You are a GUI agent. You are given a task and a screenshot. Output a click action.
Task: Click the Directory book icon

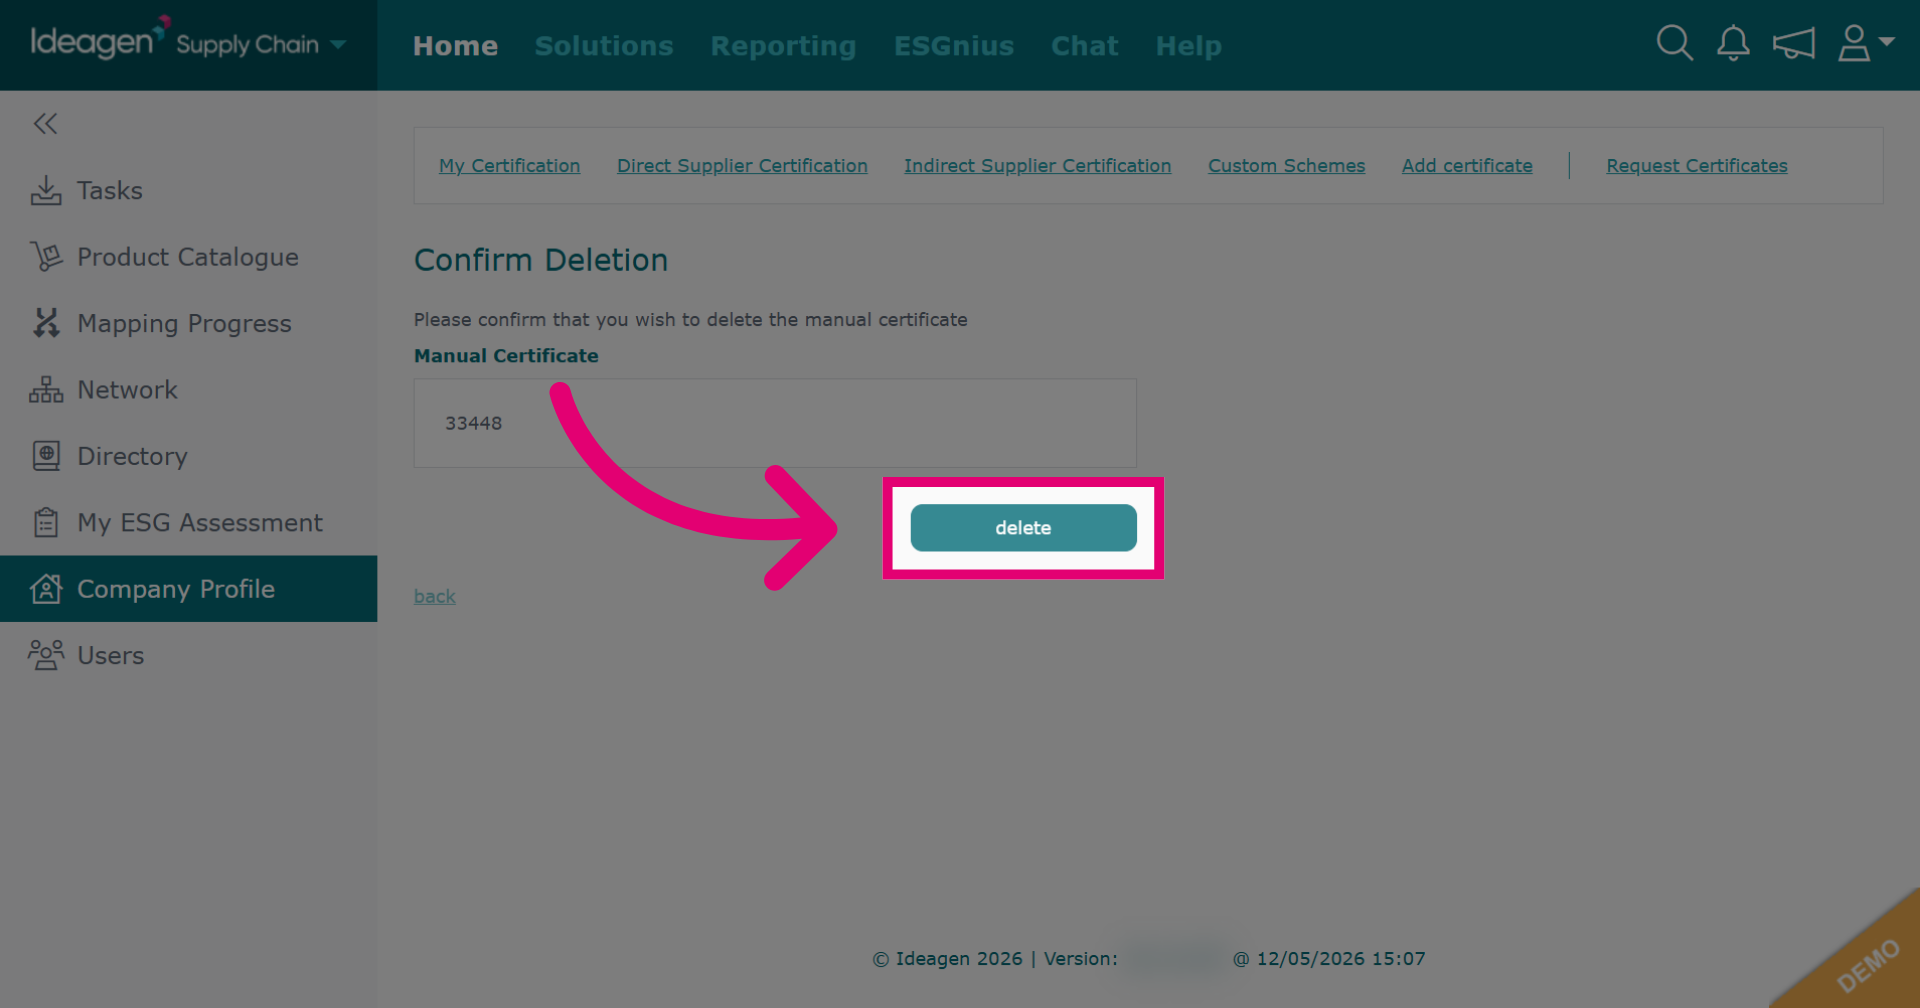click(46, 456)
